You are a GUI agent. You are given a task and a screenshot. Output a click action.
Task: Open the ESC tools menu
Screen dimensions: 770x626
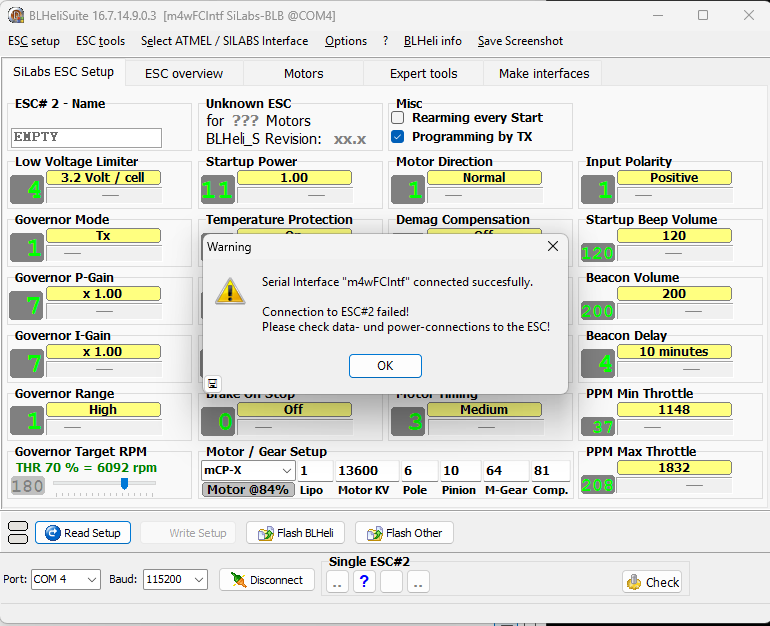point(100,41)
